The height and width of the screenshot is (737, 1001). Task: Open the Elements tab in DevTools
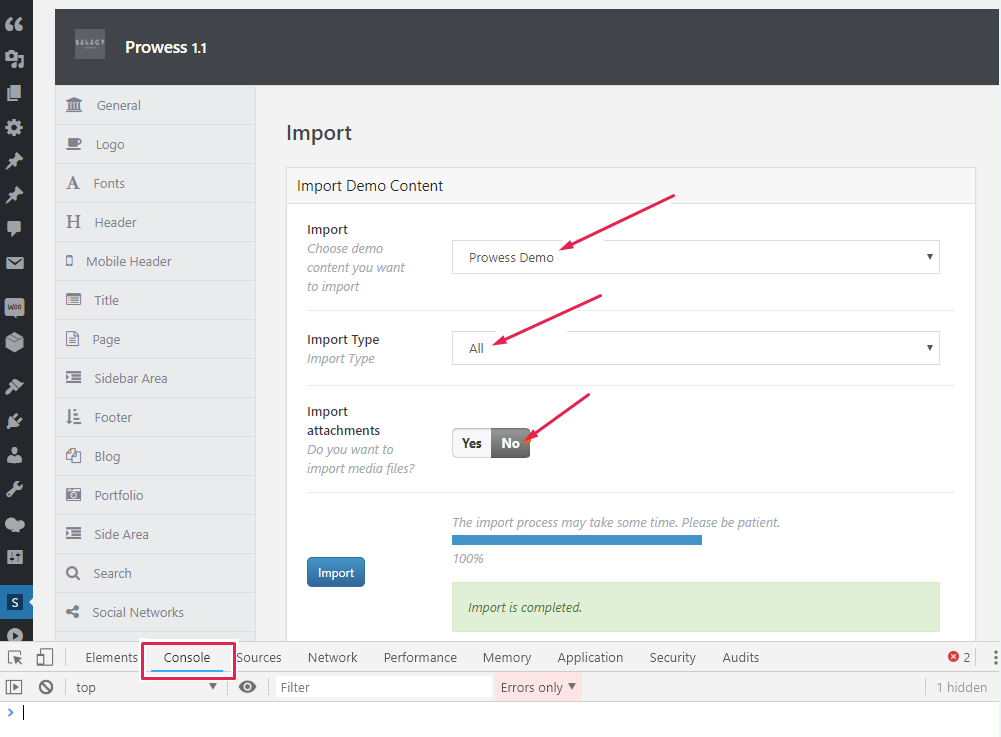coord(111,657)
